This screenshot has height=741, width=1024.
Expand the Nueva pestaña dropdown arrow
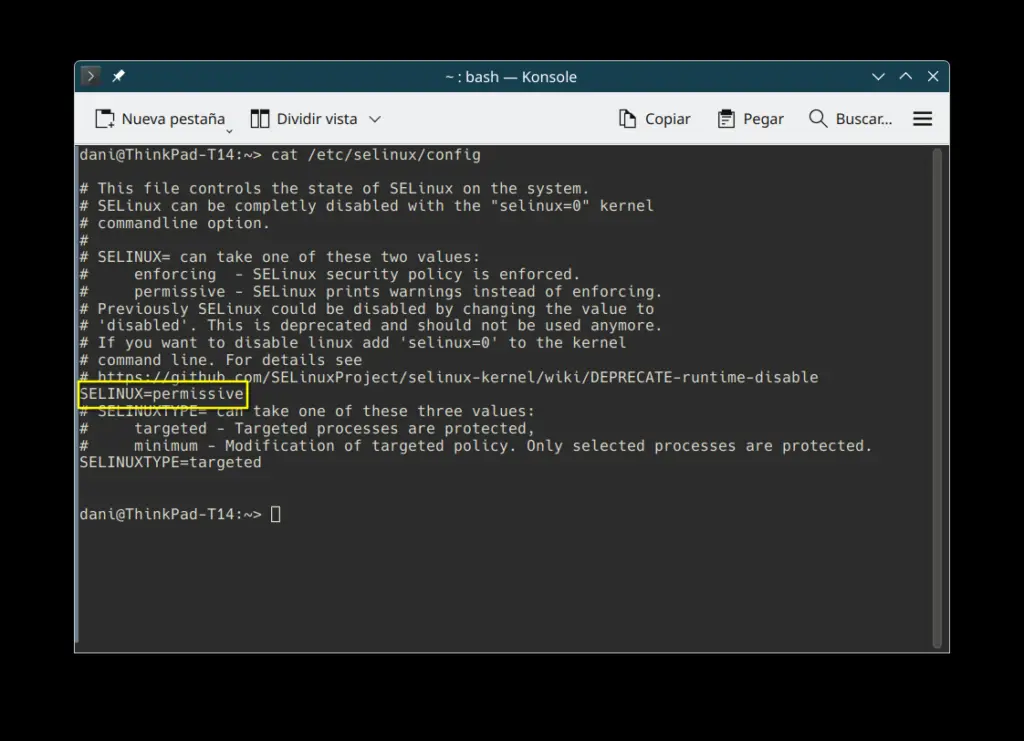click(x=229, y=130)
